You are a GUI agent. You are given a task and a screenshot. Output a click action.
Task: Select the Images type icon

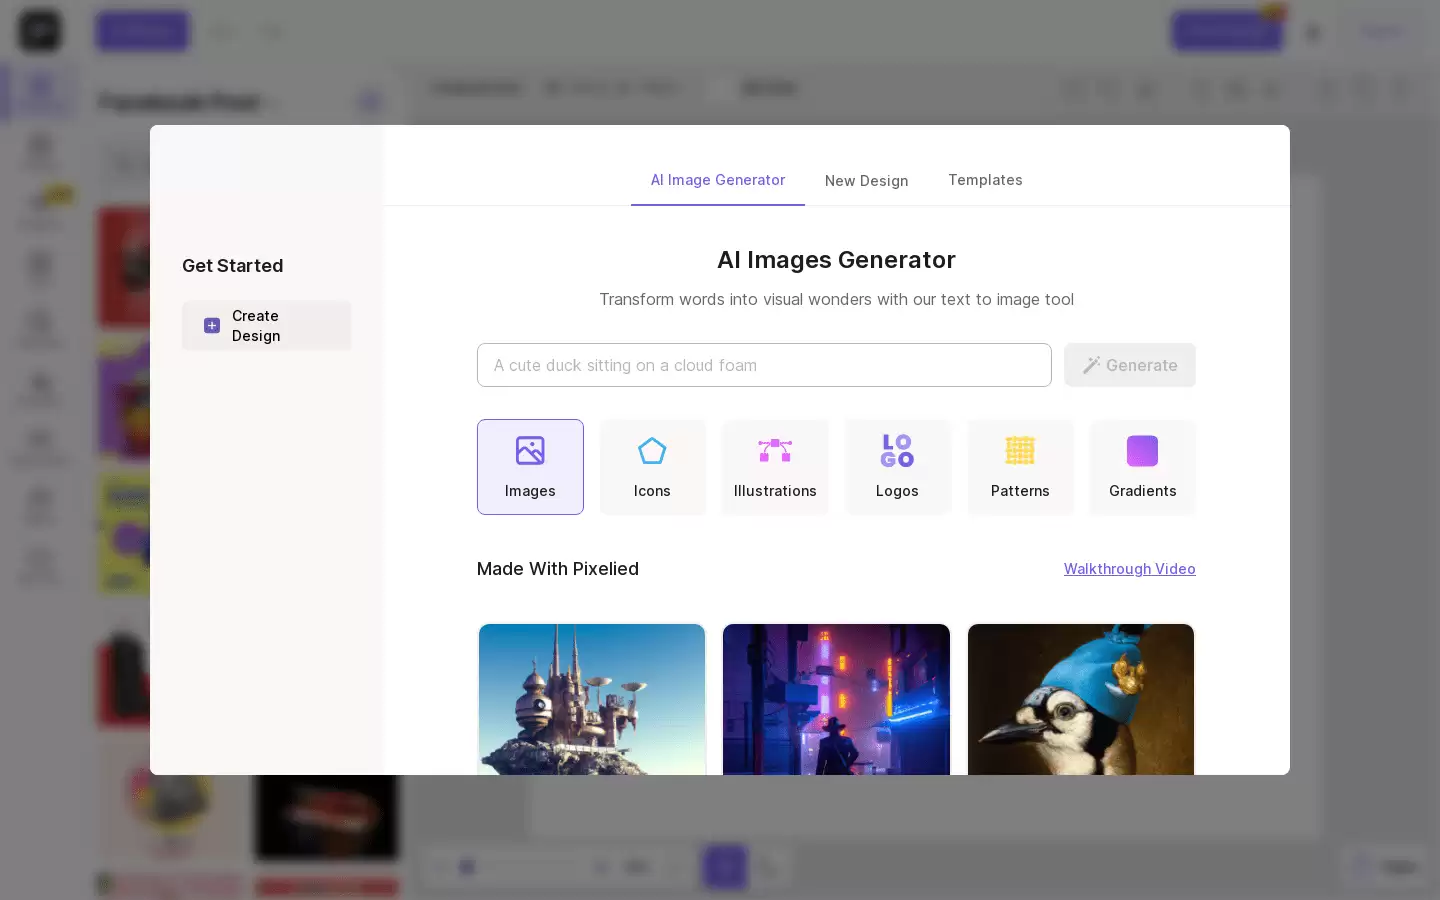[530, 451]
